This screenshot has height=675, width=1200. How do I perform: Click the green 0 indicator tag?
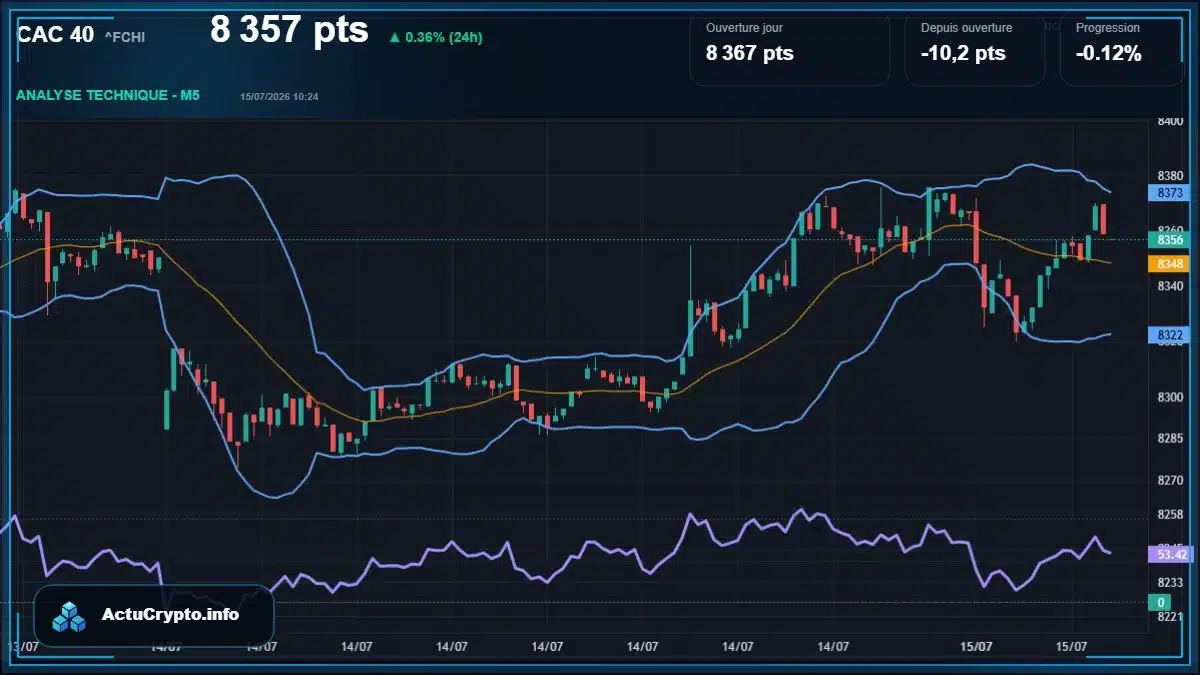[x=1160, y=602]
